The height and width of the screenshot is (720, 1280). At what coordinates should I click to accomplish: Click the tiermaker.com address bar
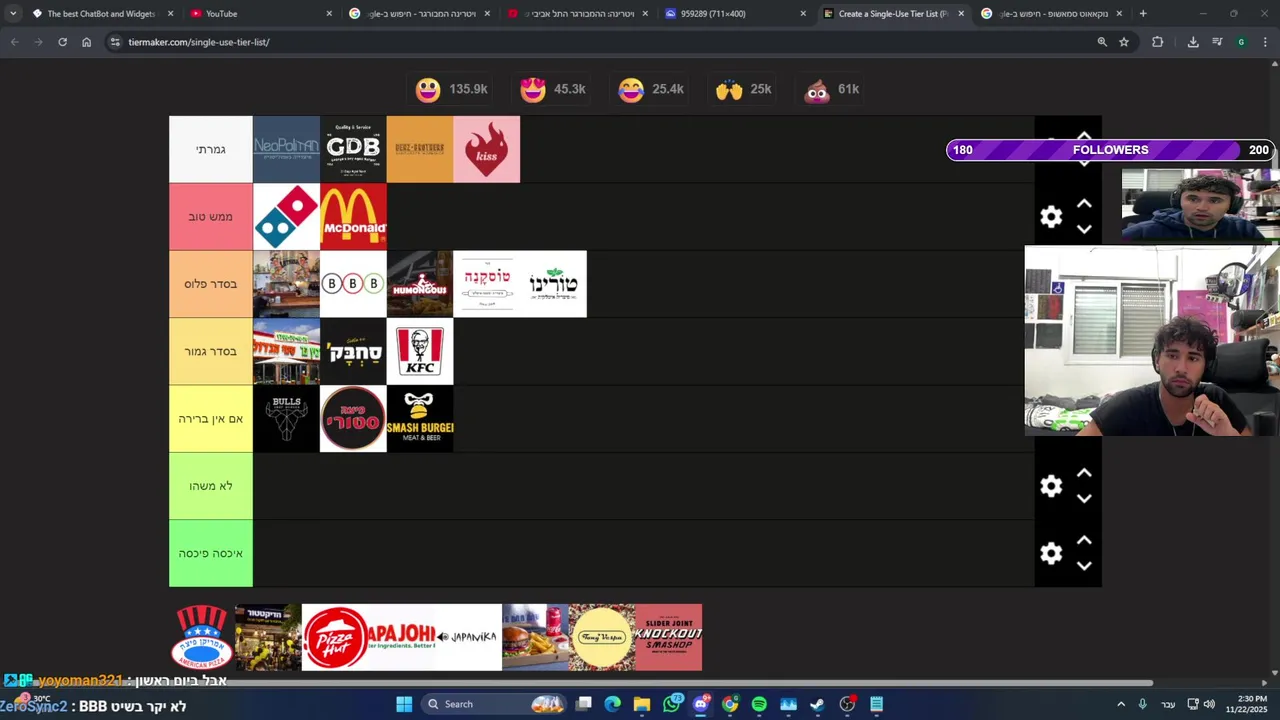tap(600, 42)
